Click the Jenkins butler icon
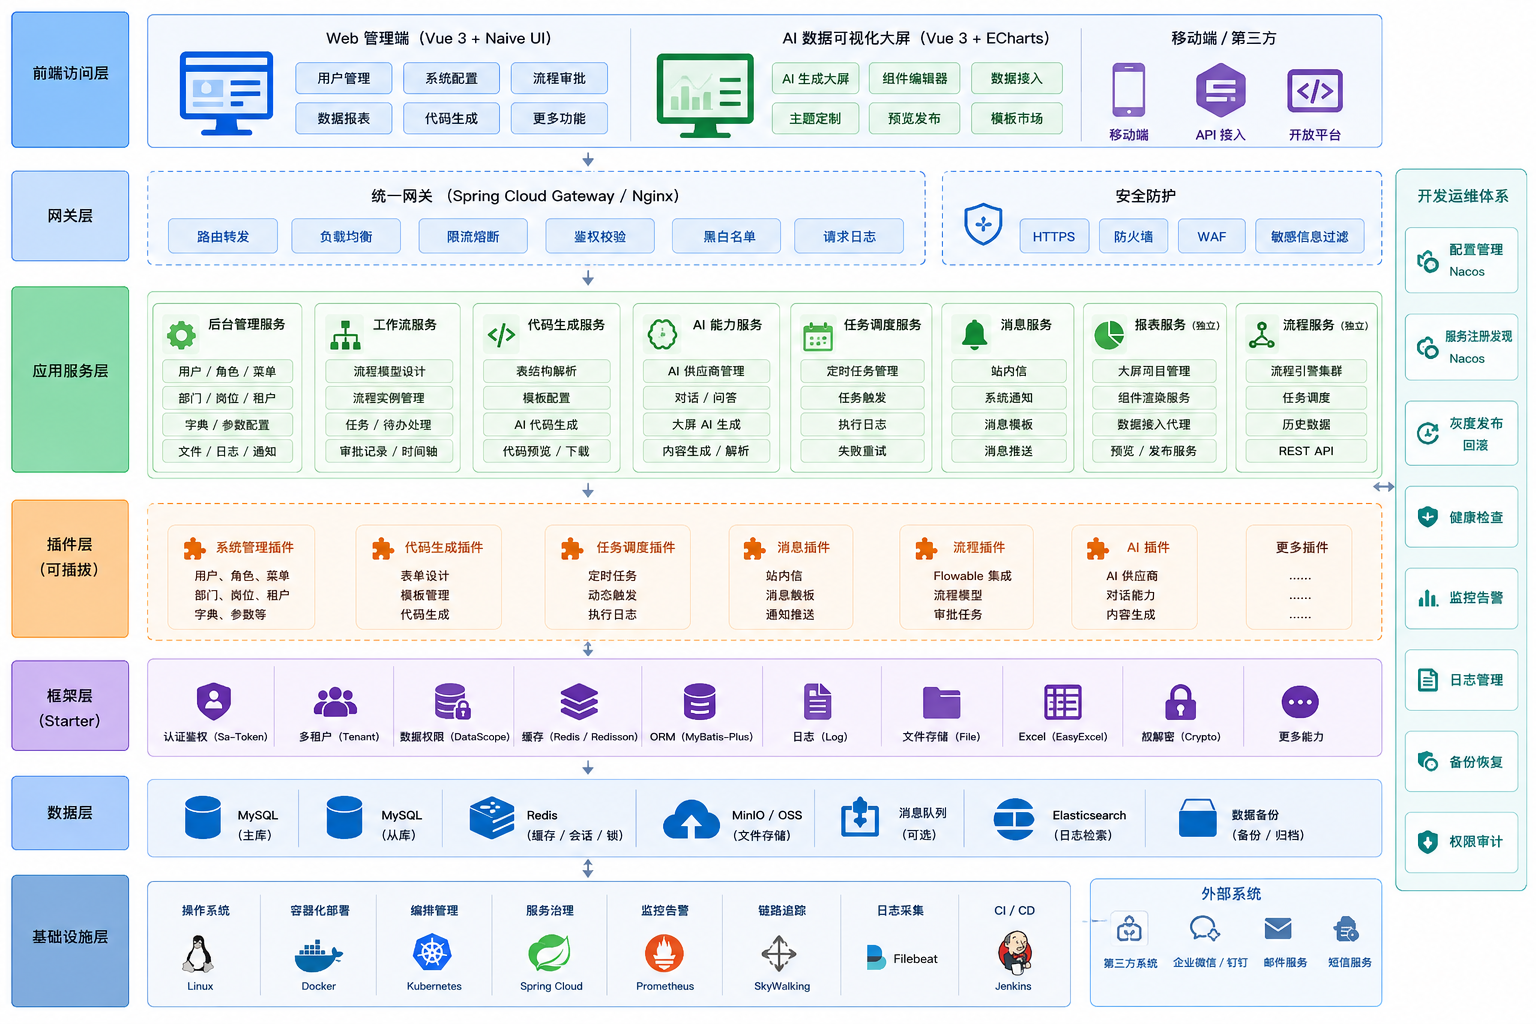The height and width of the screenshot is (1024, 1536). pos(1014,953)
